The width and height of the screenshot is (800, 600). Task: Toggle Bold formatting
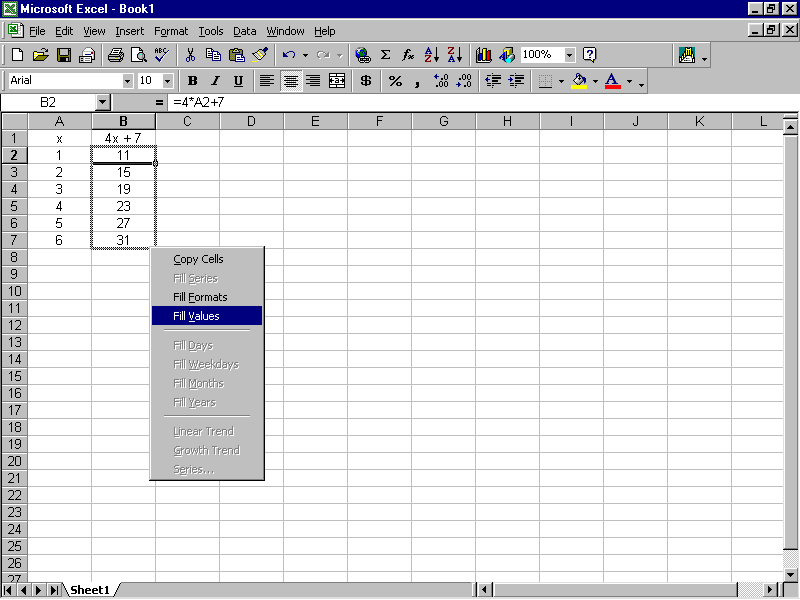click(192, 81)
